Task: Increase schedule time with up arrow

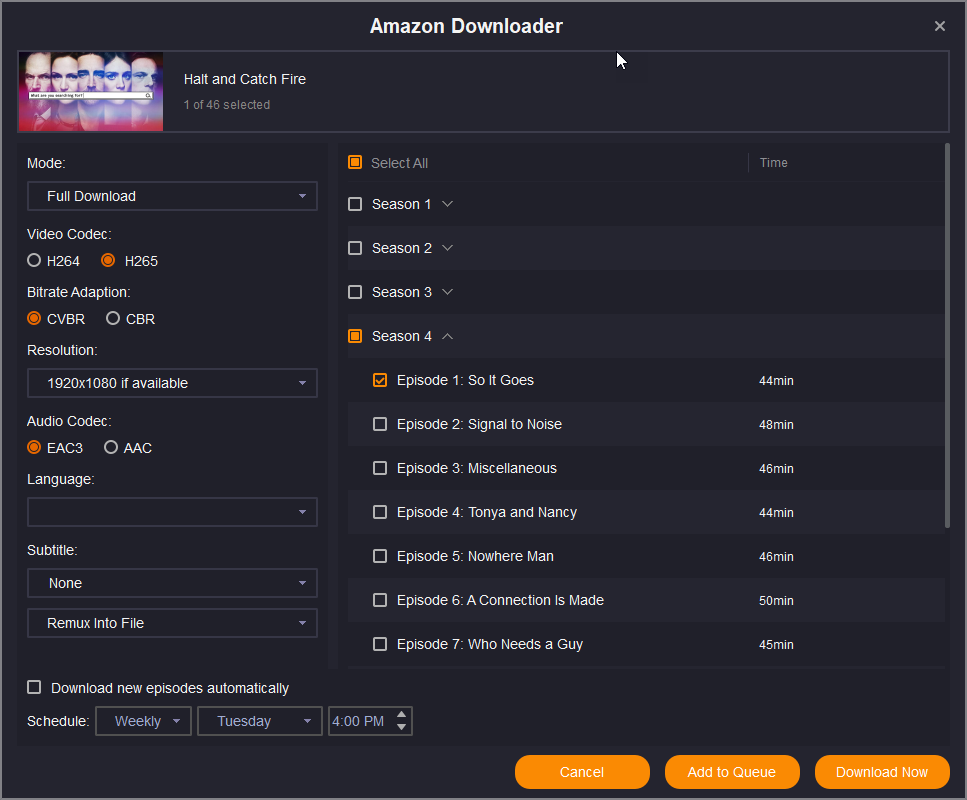Action: pyautogui.click(x=402, y=715)
